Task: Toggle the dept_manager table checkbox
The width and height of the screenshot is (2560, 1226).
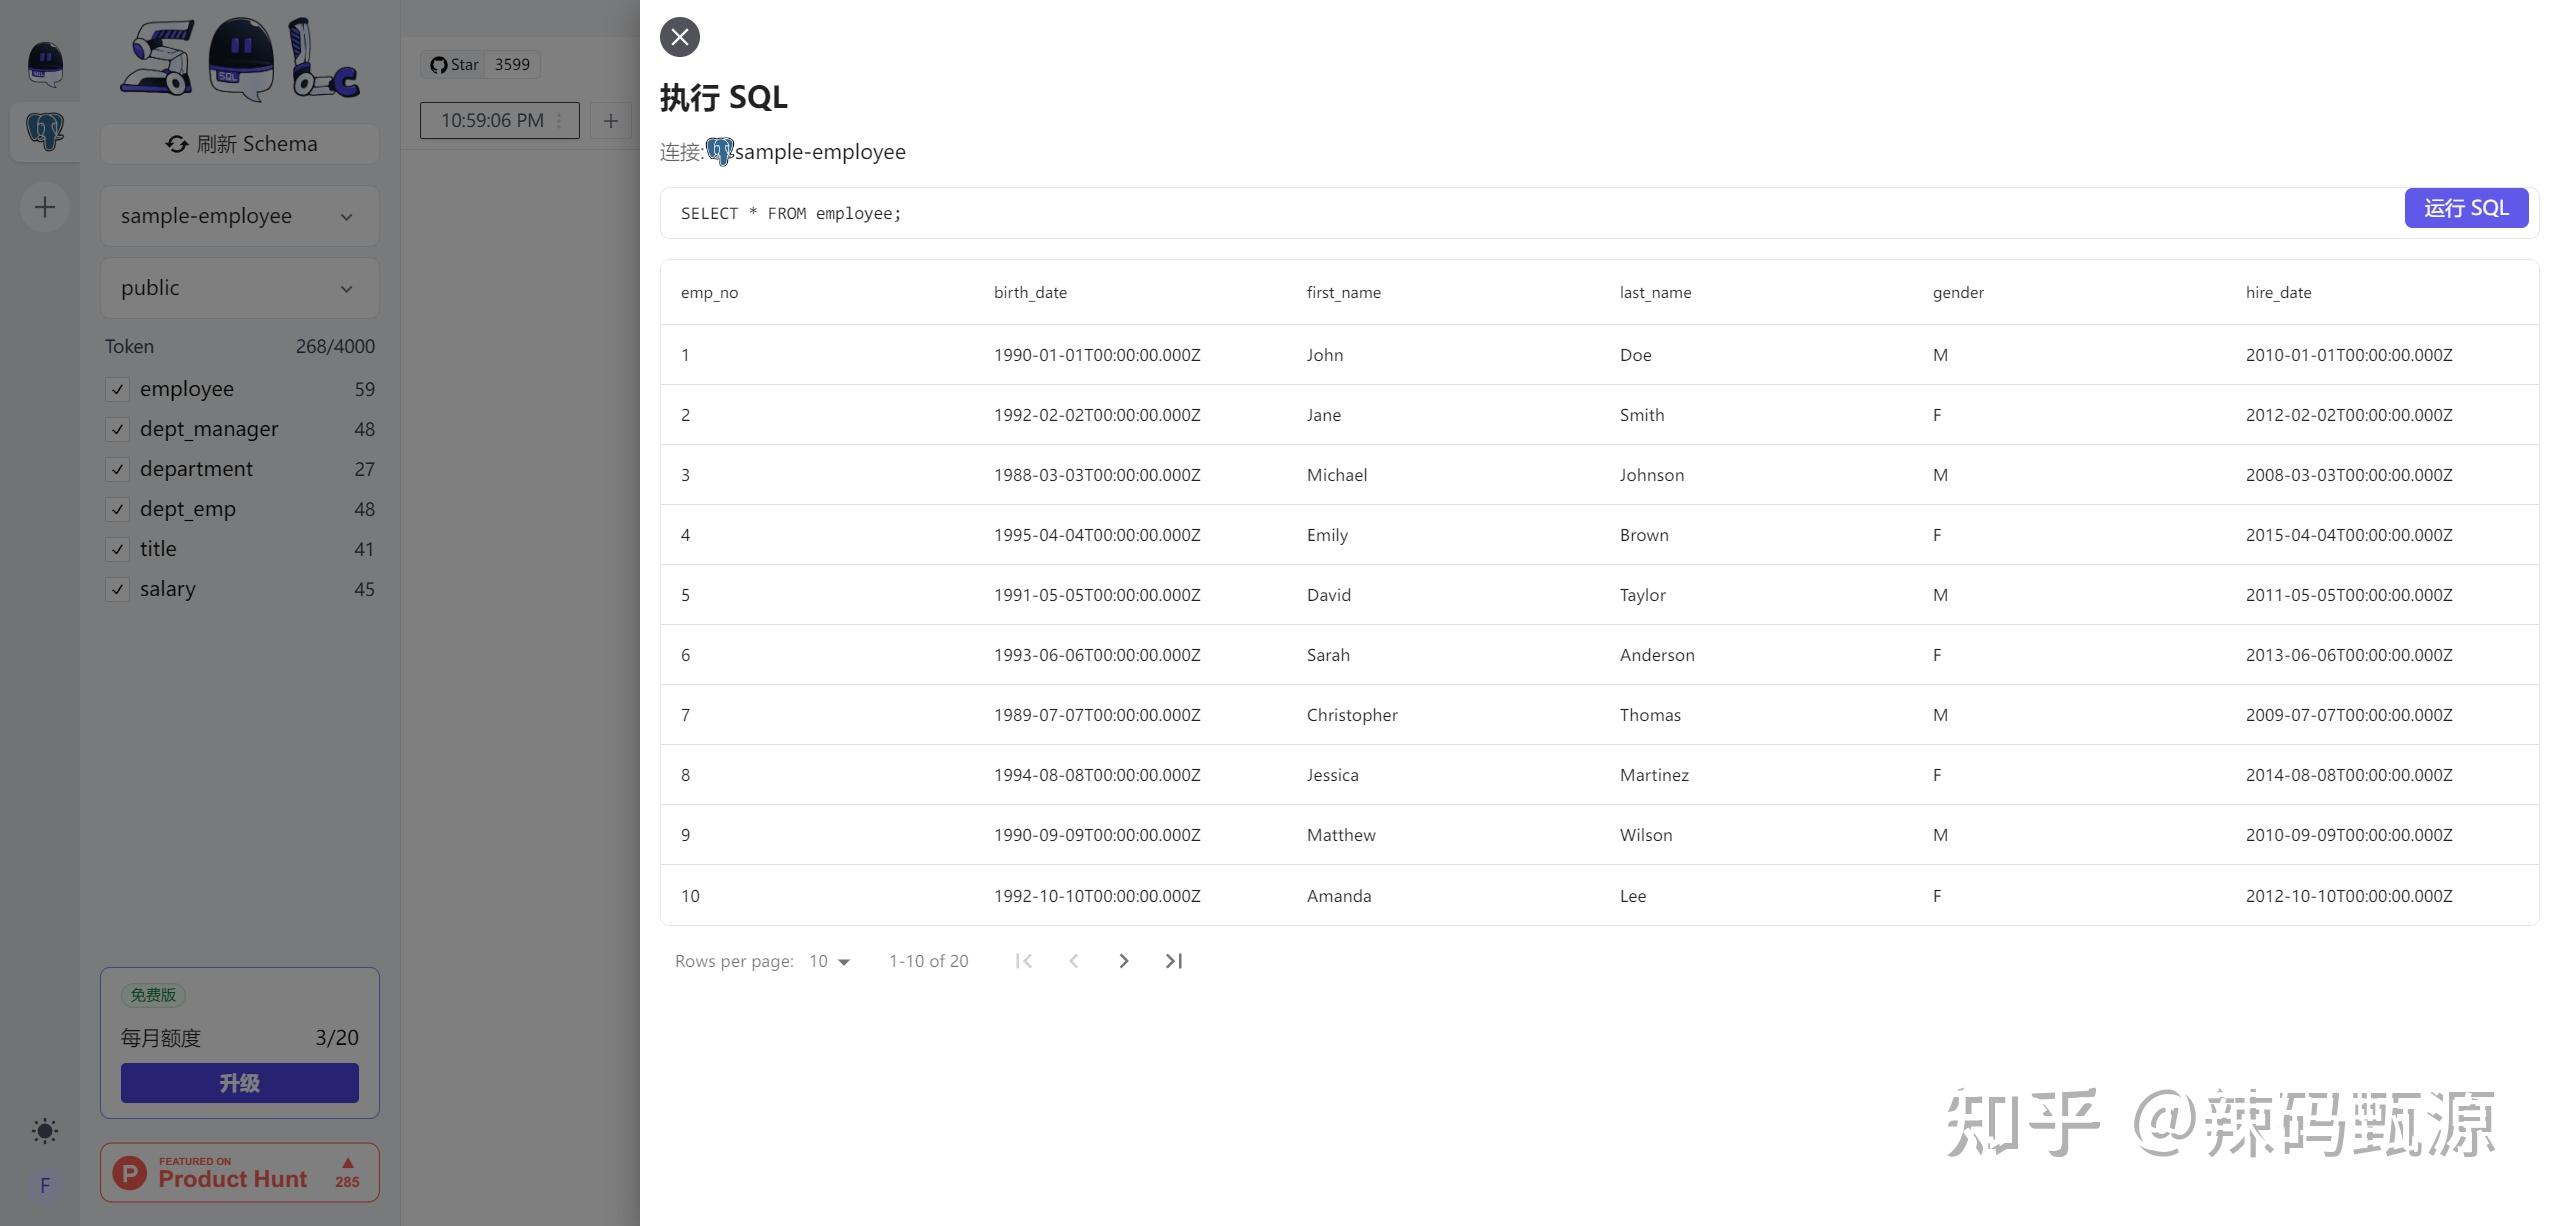Action: pyautogui.click(x=117, y=429)
